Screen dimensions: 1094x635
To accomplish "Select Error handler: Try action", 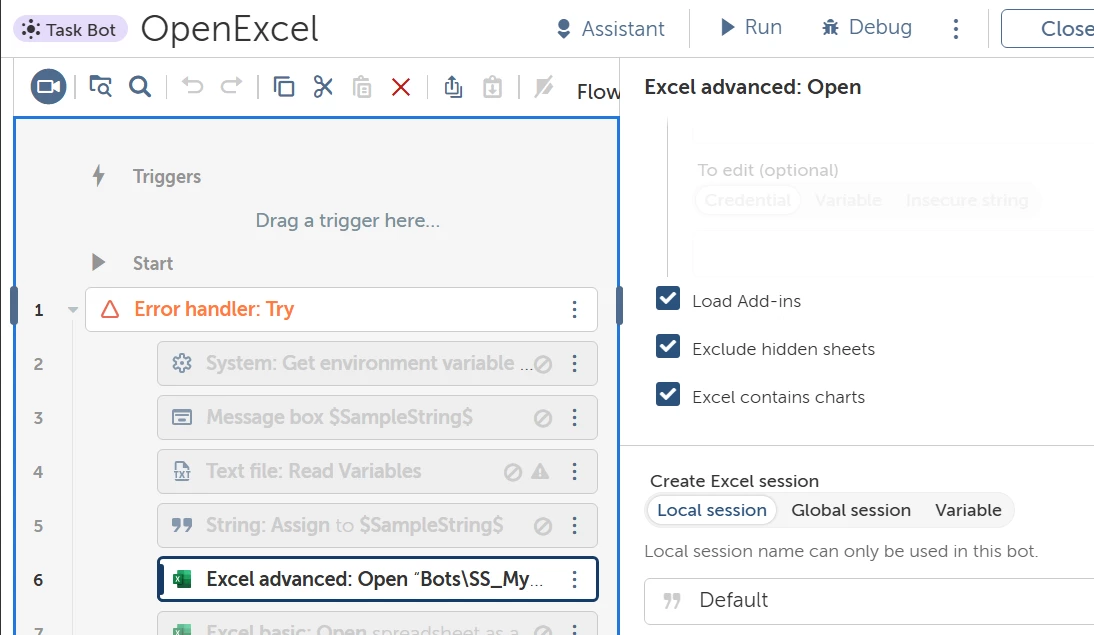I will tap(341, 309).
